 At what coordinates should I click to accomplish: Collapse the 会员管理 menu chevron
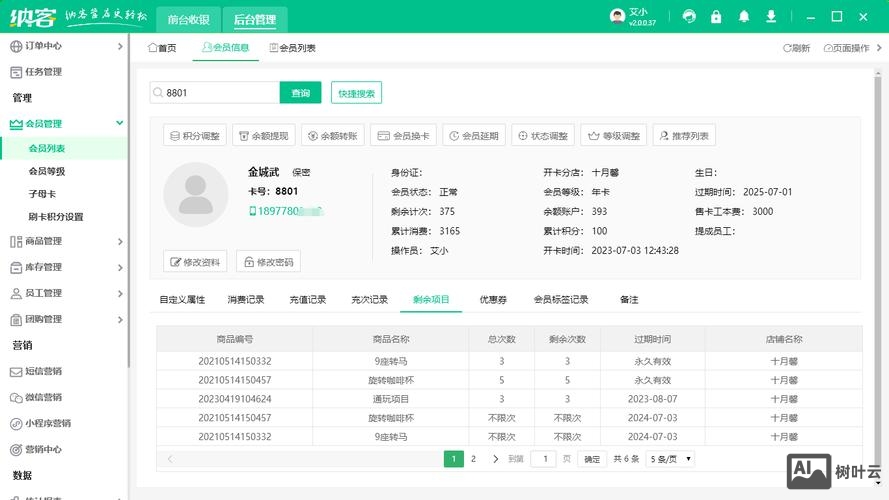click(x=120, y=123)
